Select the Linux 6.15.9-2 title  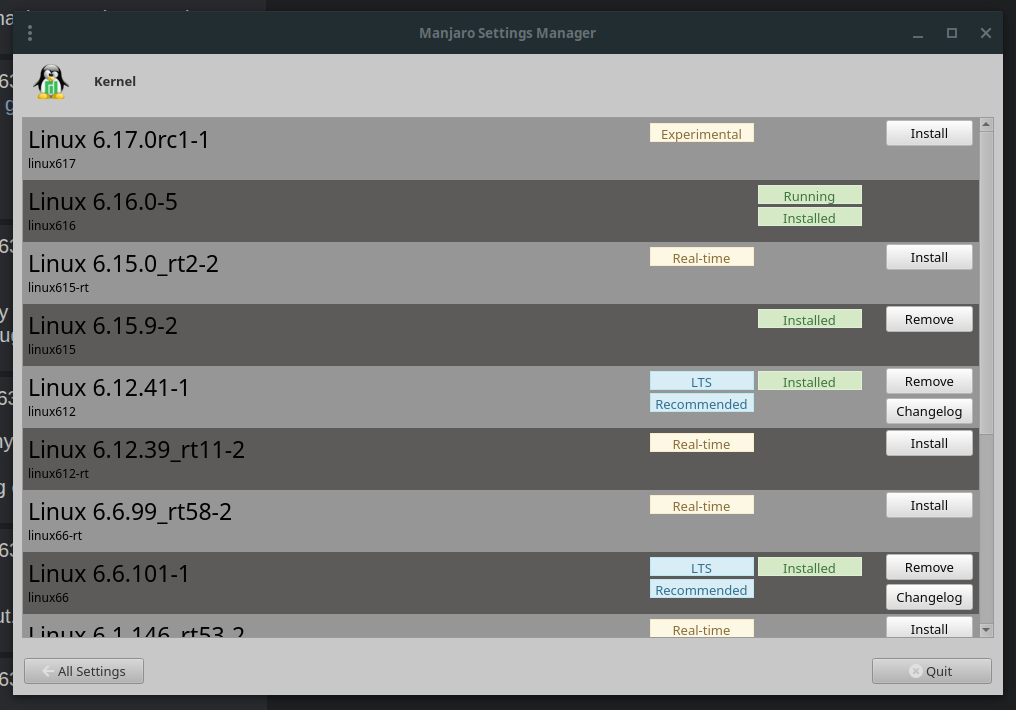pyautogui.click(x=102, y=326)
